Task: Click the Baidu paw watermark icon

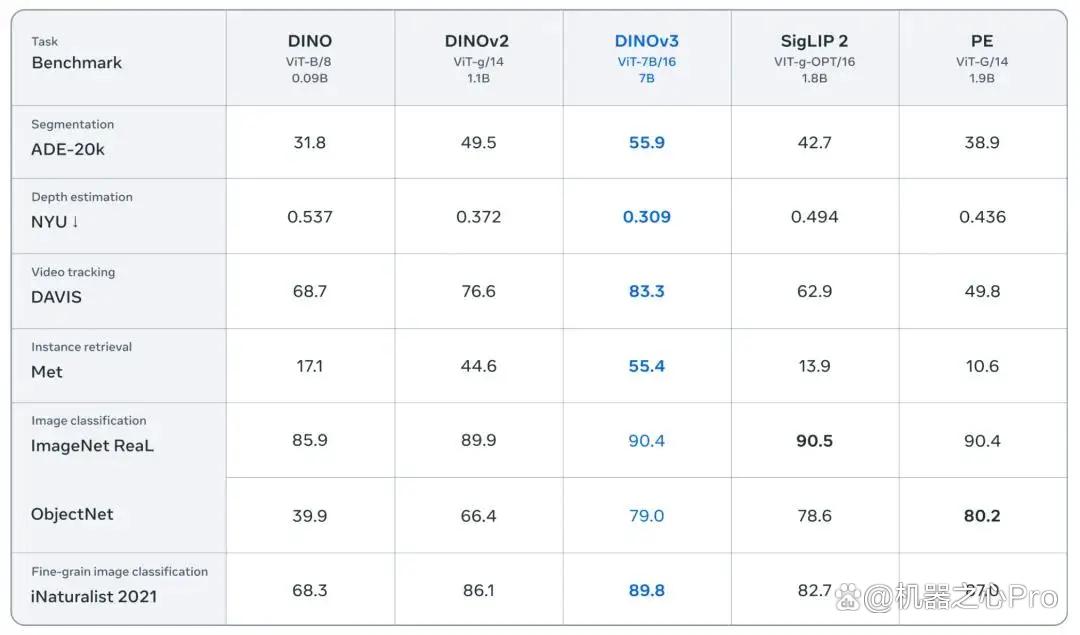Action: click(x=848, y=597)
